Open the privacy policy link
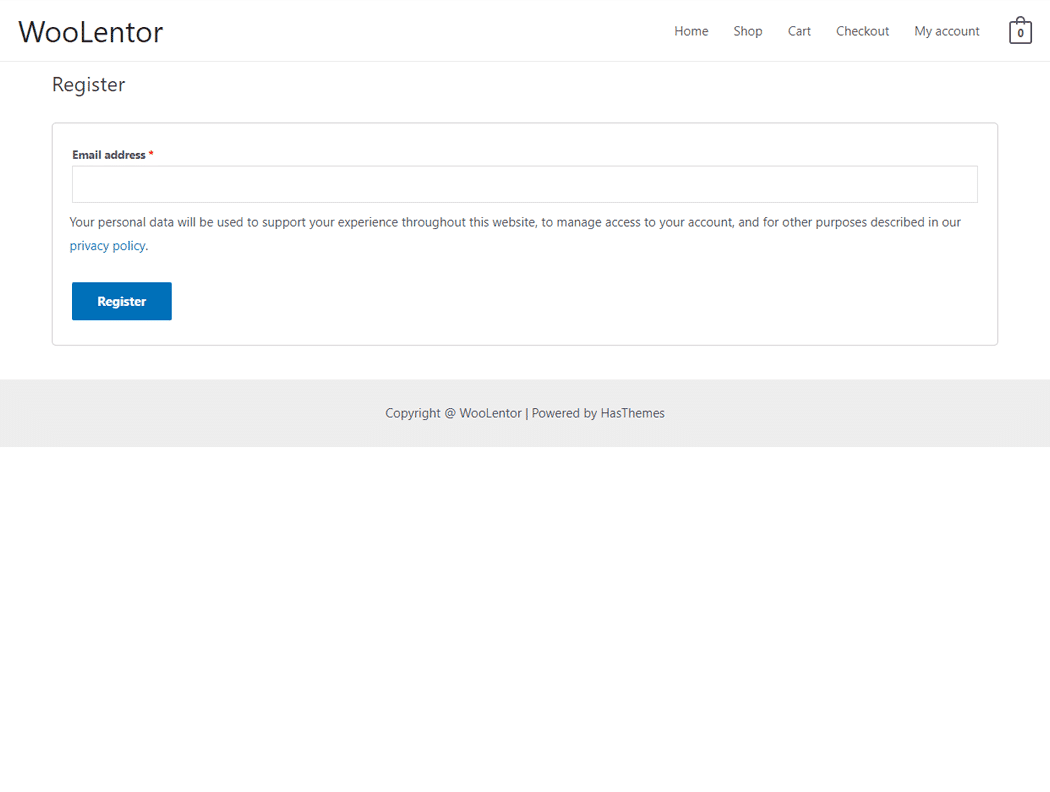The height and width of the screenshot is (792, 1050). coord(107,246)
